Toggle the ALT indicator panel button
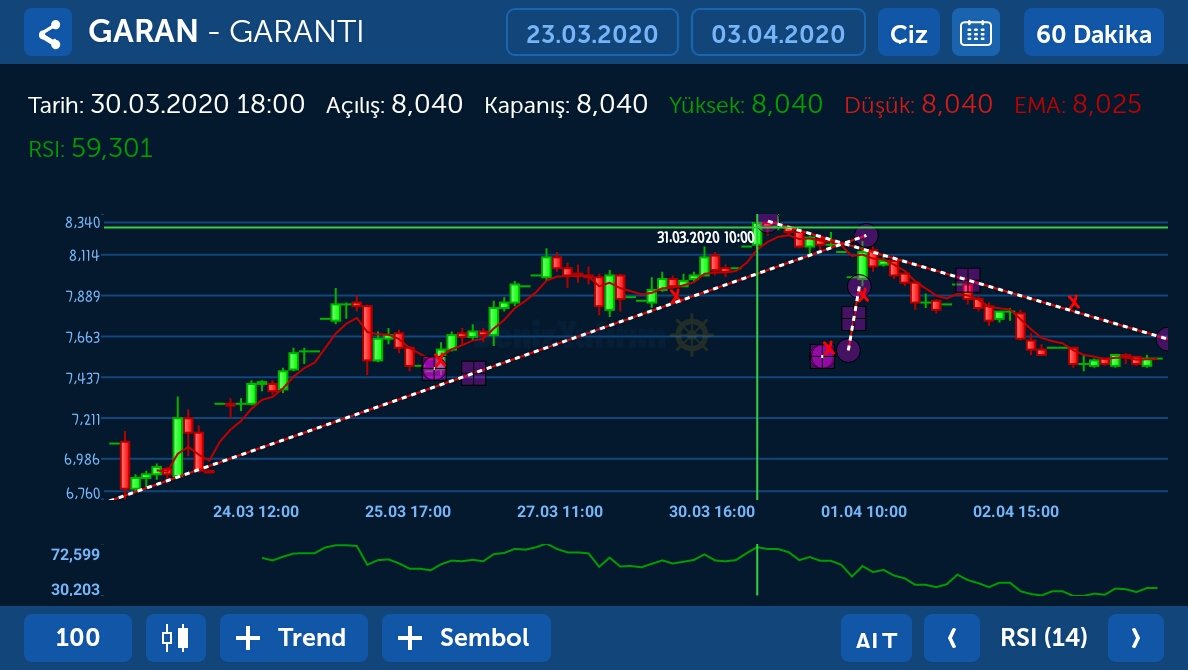The image size is (1188, 670). (876, 637)
